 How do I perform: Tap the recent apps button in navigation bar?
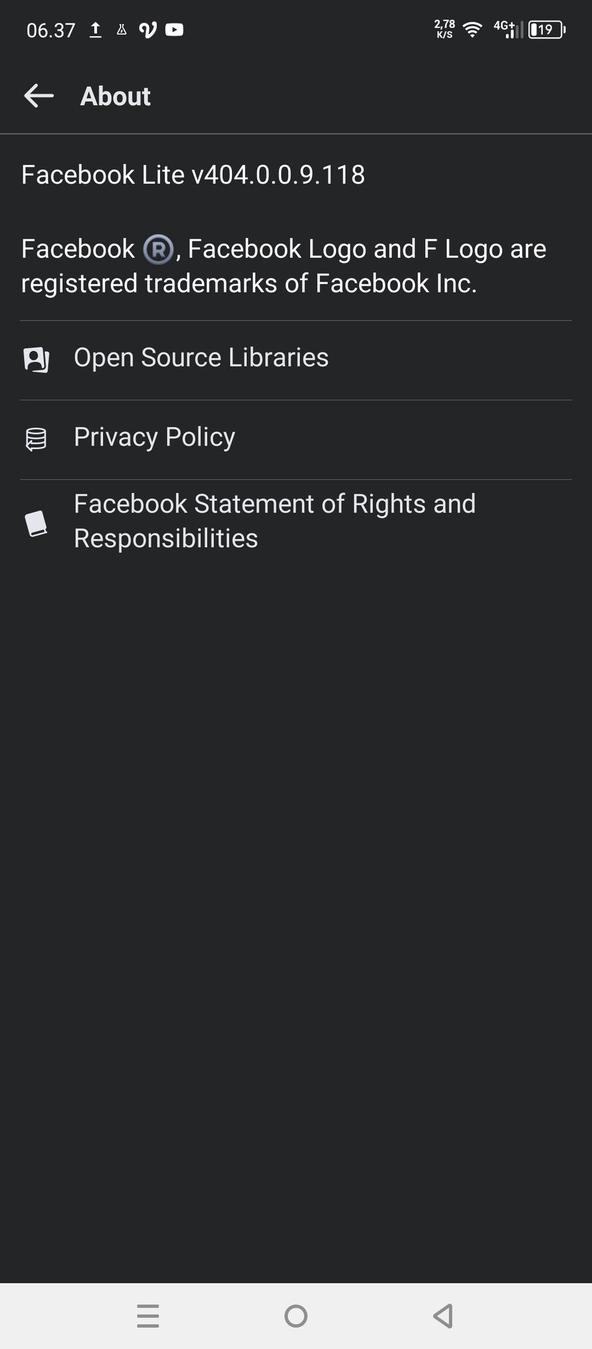(148, 1316)
